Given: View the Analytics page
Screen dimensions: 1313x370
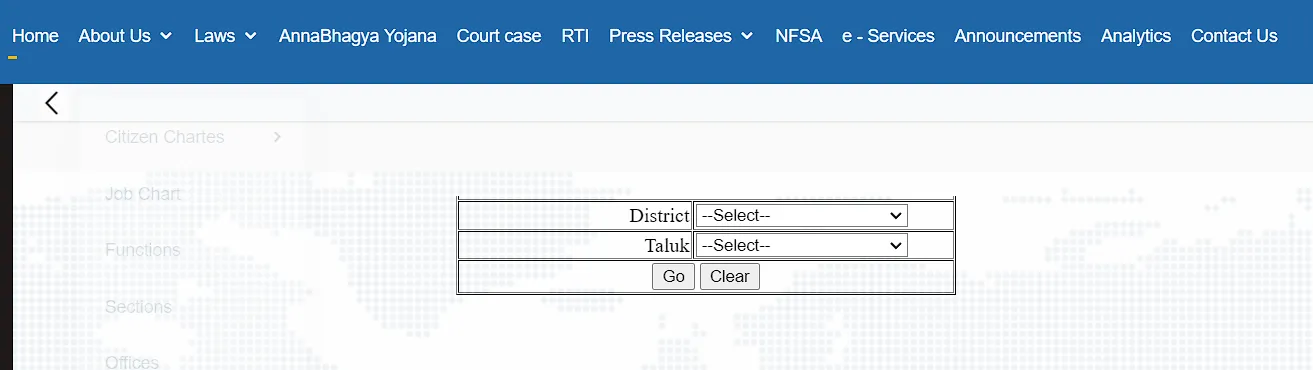Looking at the screenshot, I should (1136, 36).
